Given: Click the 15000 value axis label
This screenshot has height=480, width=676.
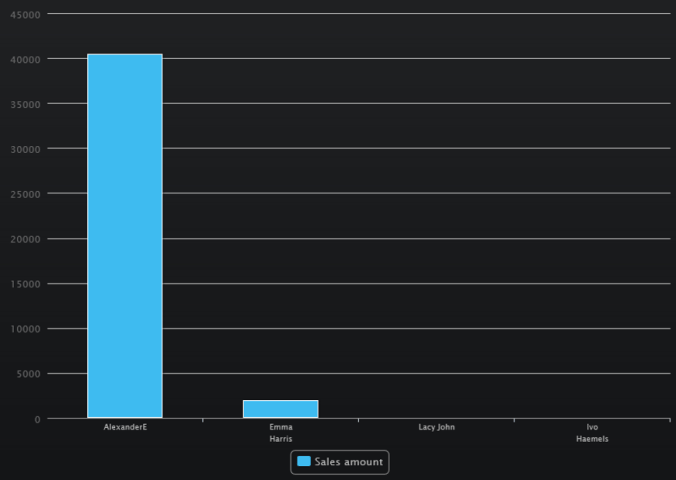Looking at the screenshot, I should (26, 284).
